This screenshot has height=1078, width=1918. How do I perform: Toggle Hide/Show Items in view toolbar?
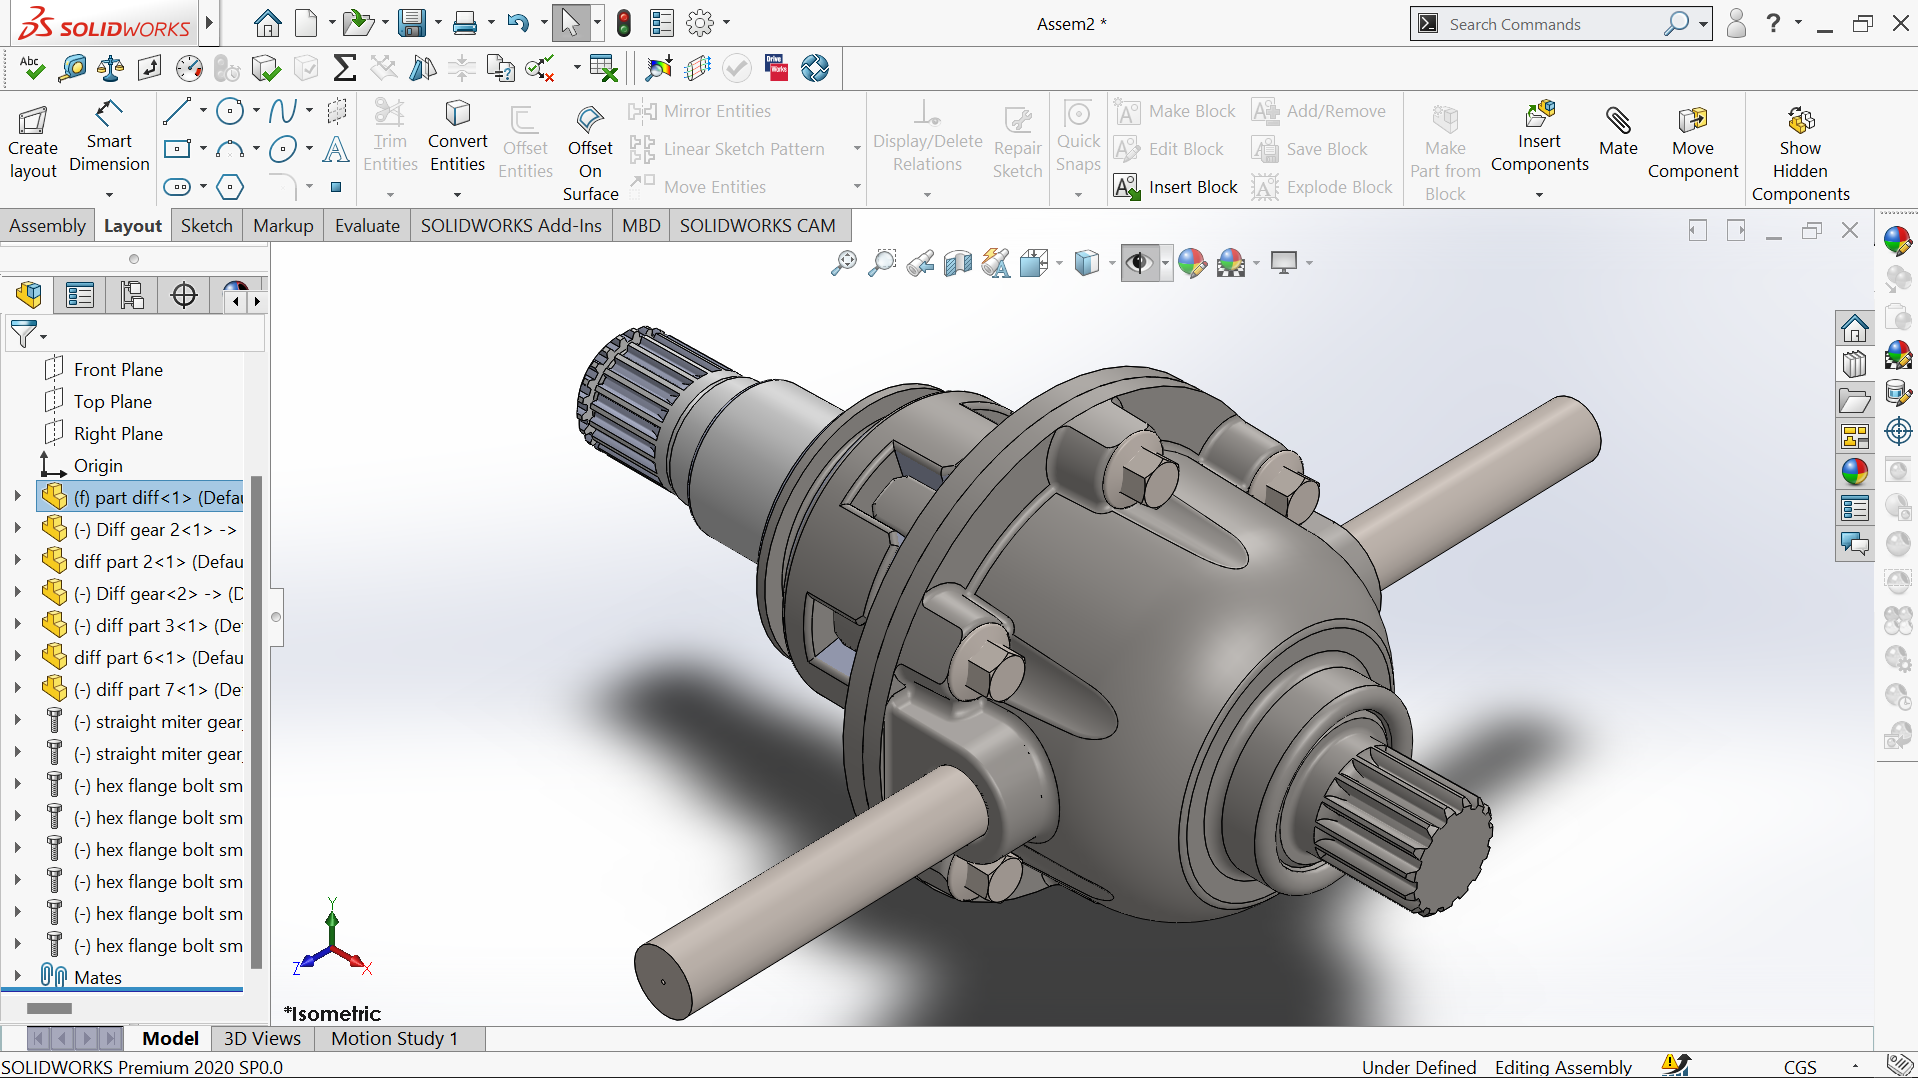pyautogui.click(x=1138, y=263)
